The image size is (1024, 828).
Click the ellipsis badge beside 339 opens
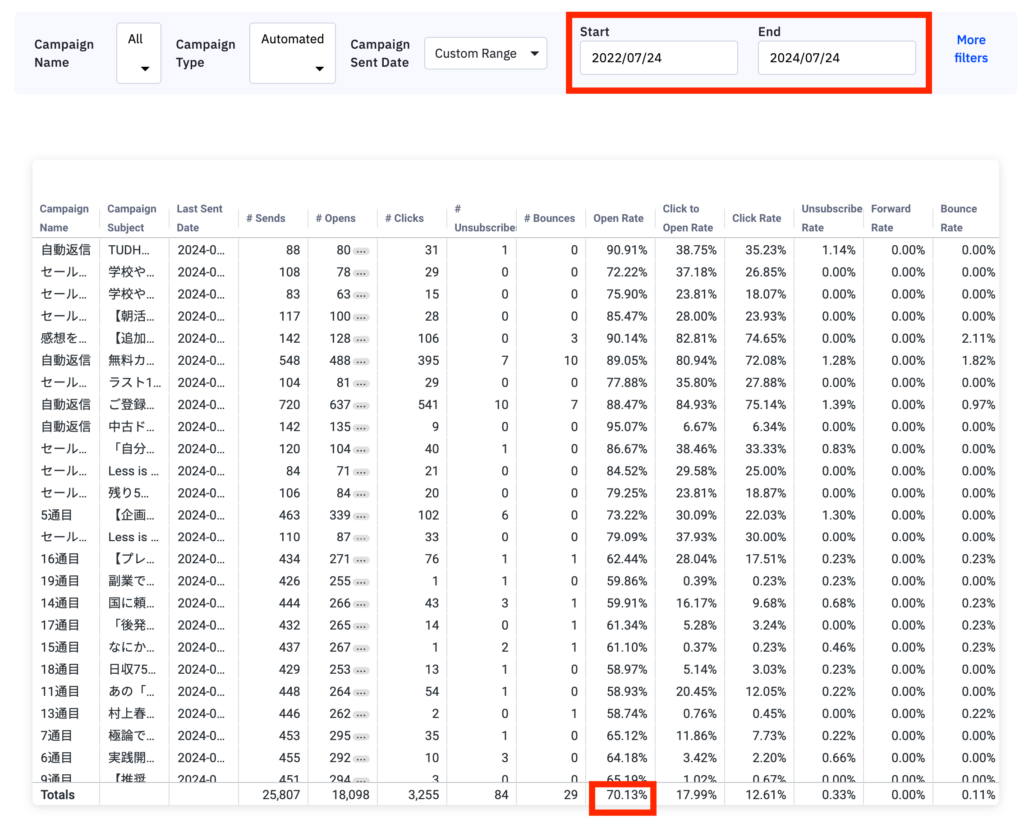tap(361, 516)
